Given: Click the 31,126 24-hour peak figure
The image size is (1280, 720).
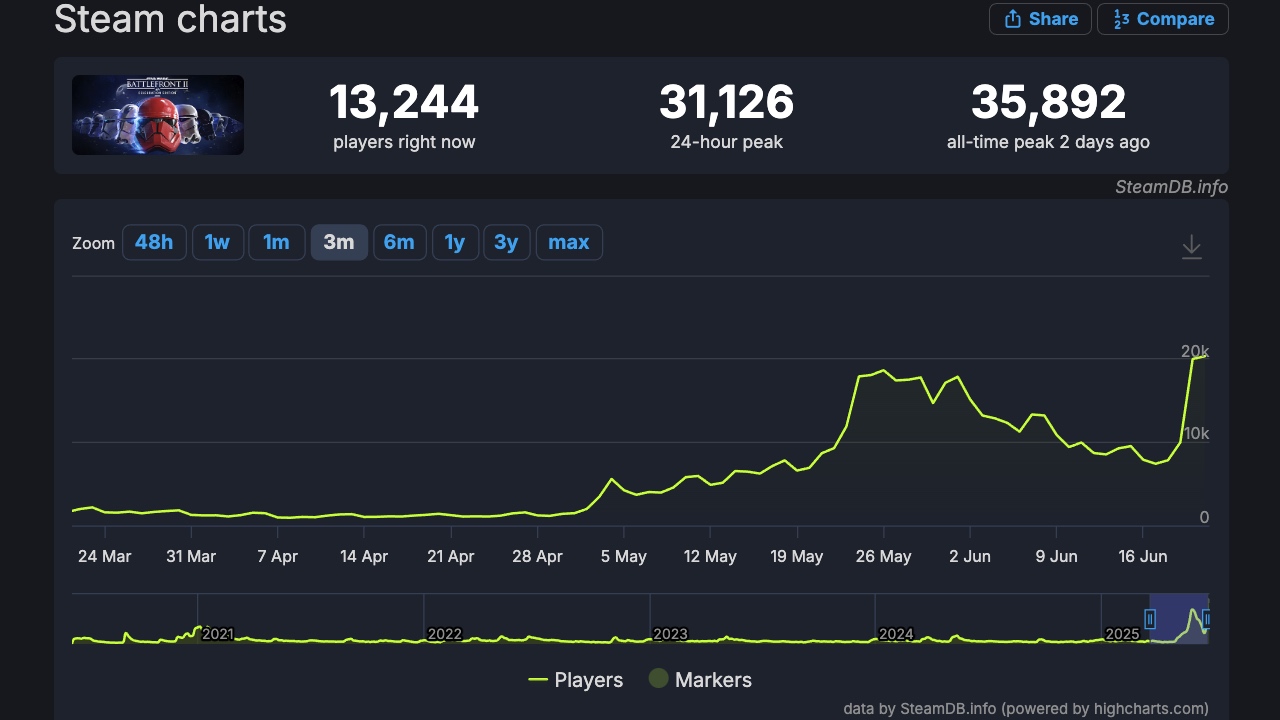Looking at the screenshot, I should tap(727, 102).
